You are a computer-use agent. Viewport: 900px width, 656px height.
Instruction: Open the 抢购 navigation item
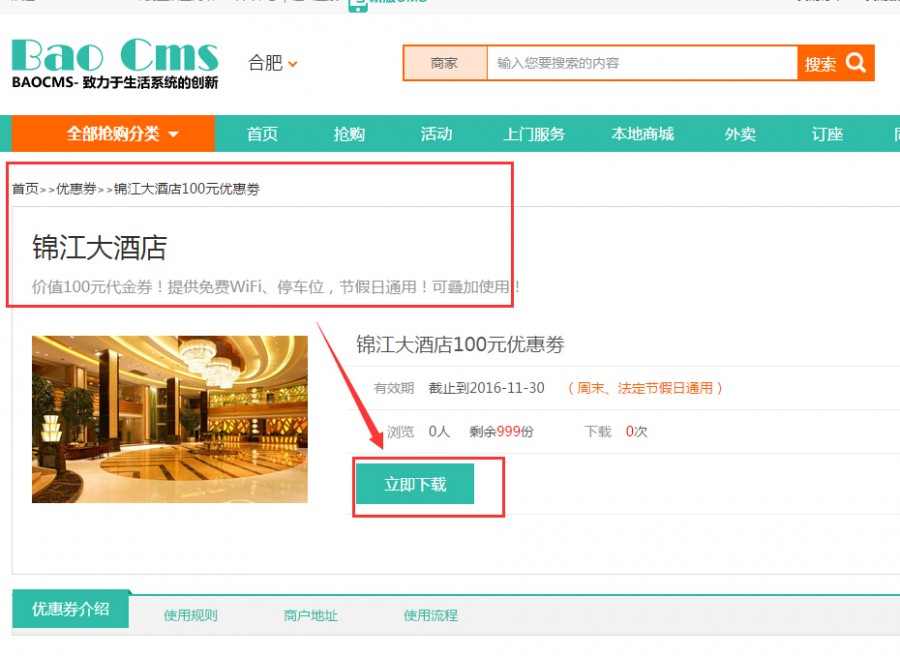click(x=349, y=134)
